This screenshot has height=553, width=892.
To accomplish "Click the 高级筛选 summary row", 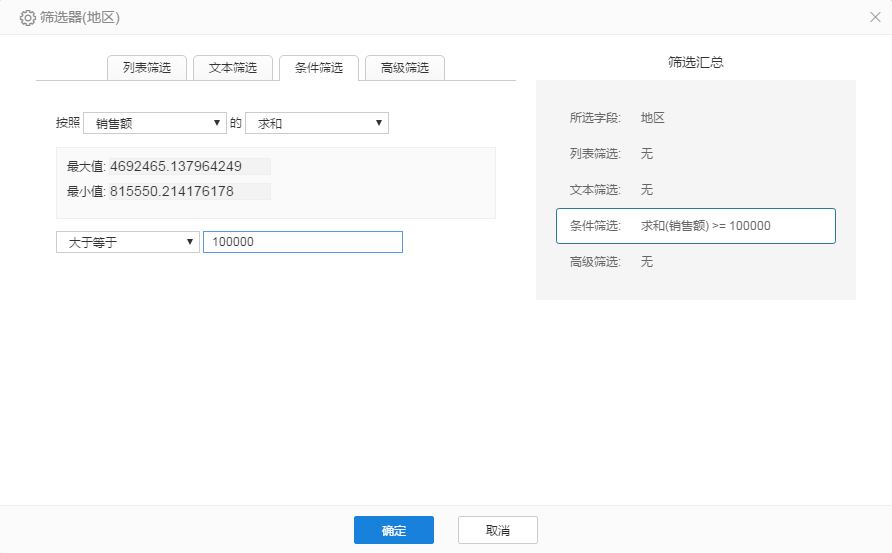I will point(695,262).
